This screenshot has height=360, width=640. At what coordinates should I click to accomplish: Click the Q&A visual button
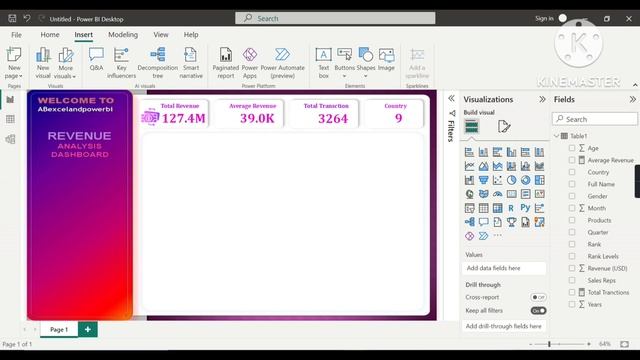coord(96,60)
